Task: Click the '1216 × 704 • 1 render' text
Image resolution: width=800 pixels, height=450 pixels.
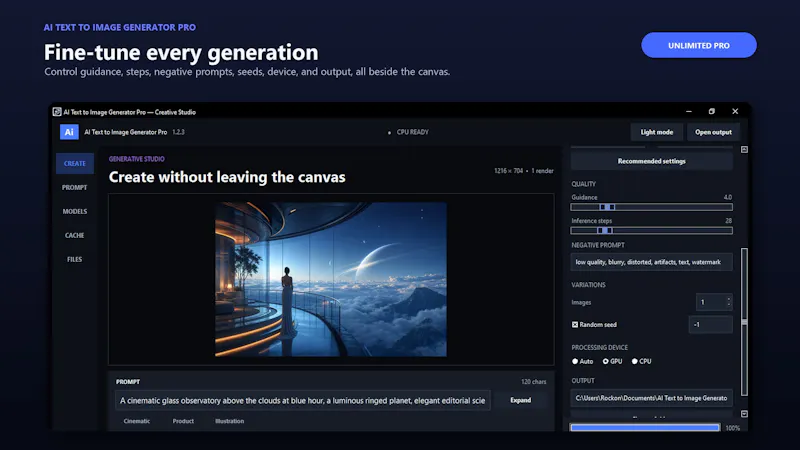Action: pyautogui.click(x=523, y=171)
